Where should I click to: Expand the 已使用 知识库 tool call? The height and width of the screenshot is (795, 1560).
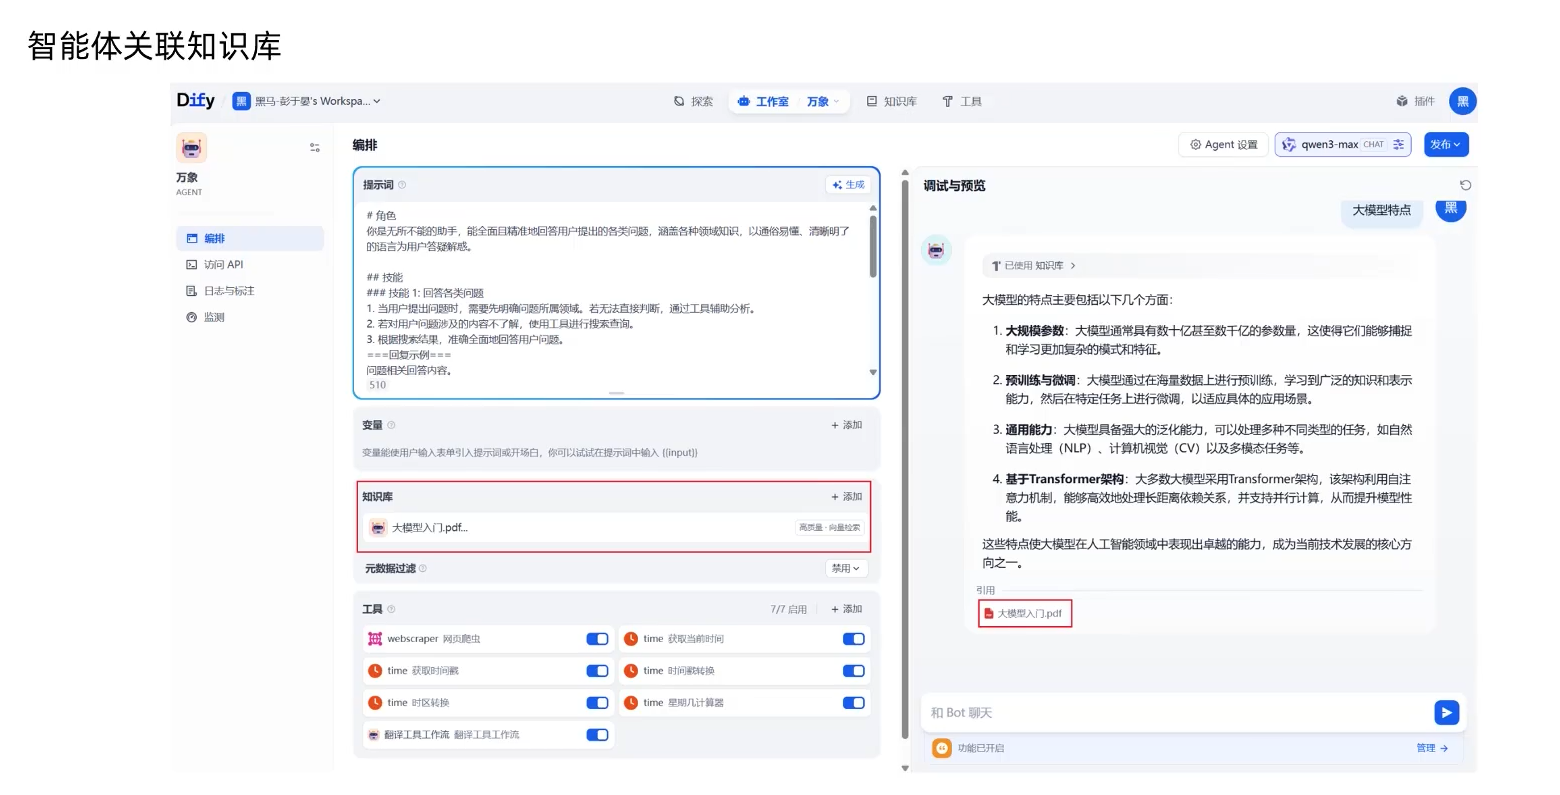click(x=1033, y=266)
